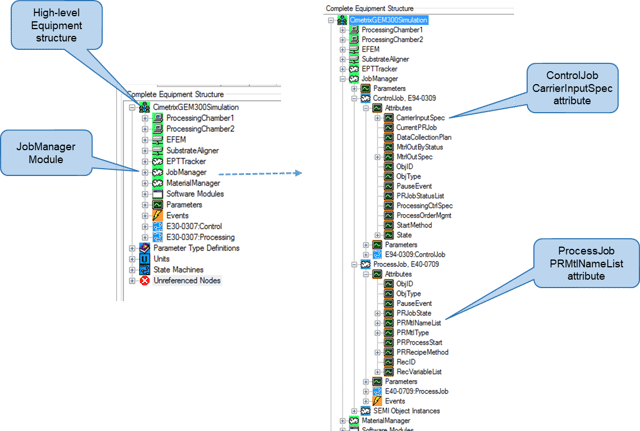This screenshot has height=431, width=640.
Task: Select MtrlOutByStatus attribute row
Action: (x=420, y=147)
